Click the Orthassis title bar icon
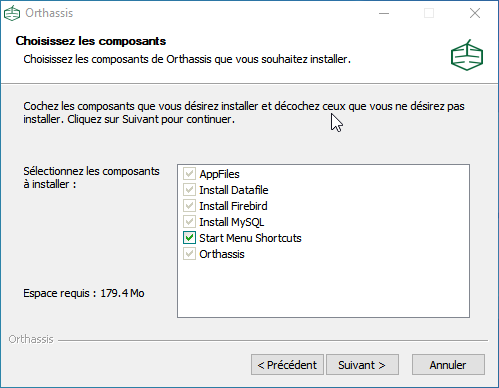This screenshot has width=499, height=388. (x=12, y=13)
